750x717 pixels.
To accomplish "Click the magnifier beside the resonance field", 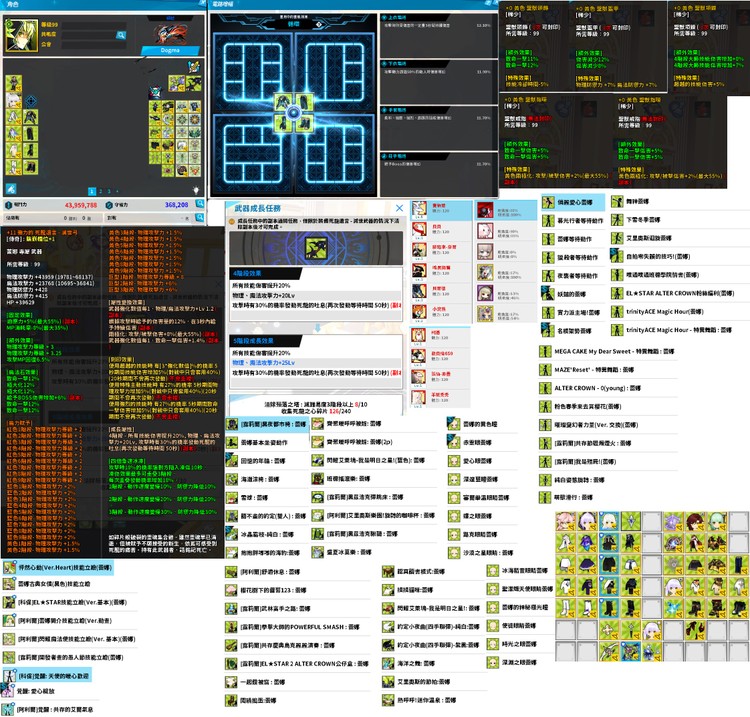I will click(121, 34).
